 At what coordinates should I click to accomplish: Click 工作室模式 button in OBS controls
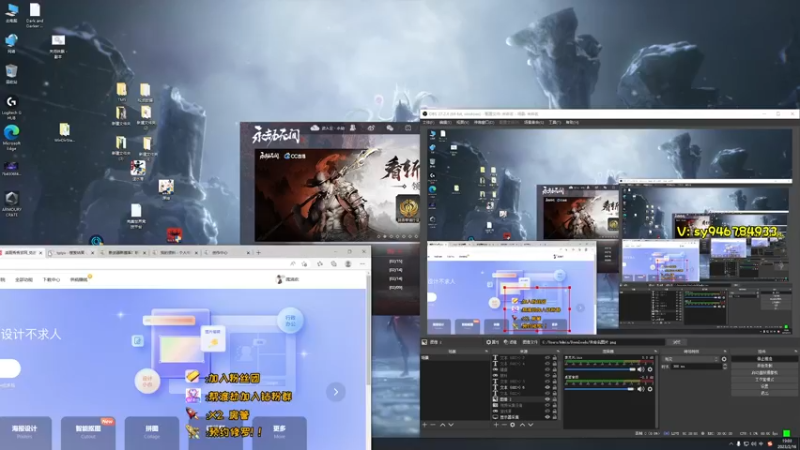point(765,380)
